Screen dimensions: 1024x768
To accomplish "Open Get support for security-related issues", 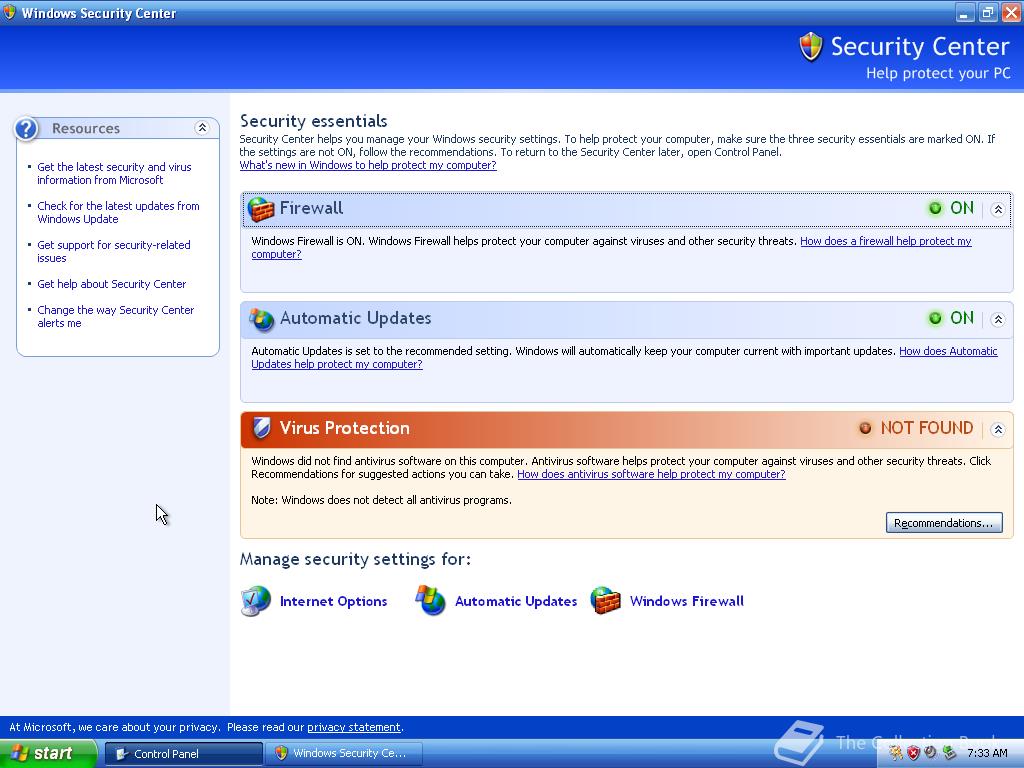I will pos(114,251).
